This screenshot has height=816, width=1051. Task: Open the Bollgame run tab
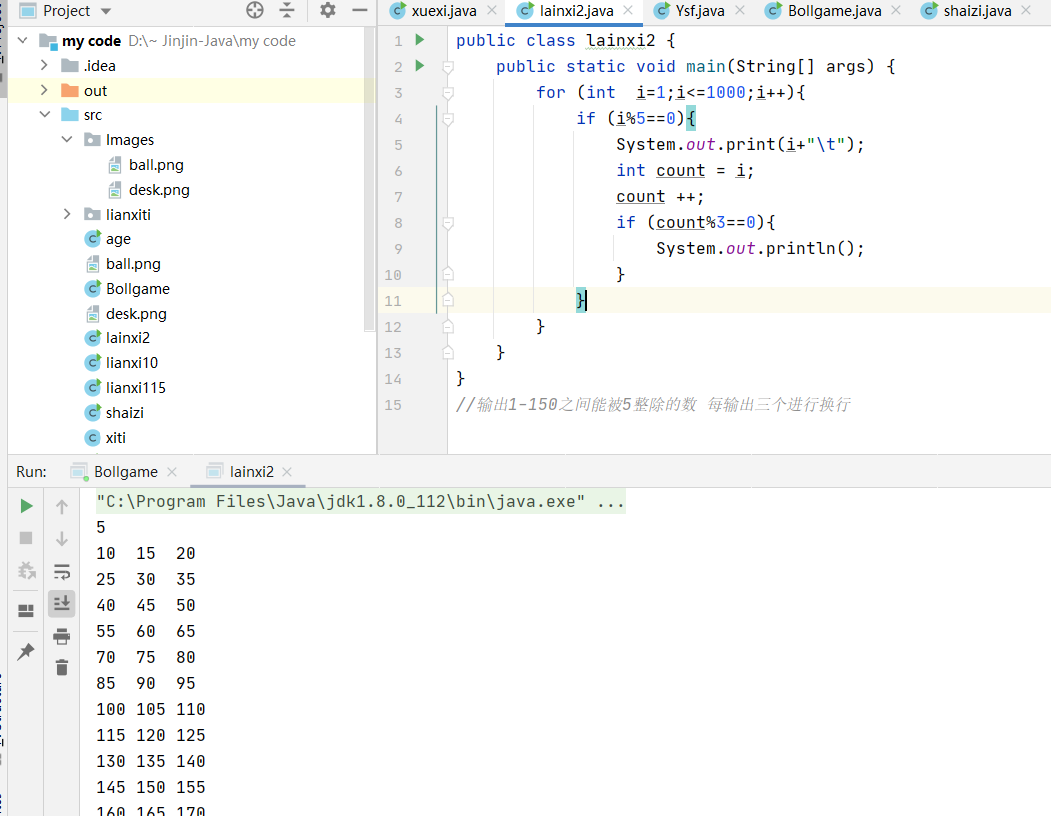point(125,472)
